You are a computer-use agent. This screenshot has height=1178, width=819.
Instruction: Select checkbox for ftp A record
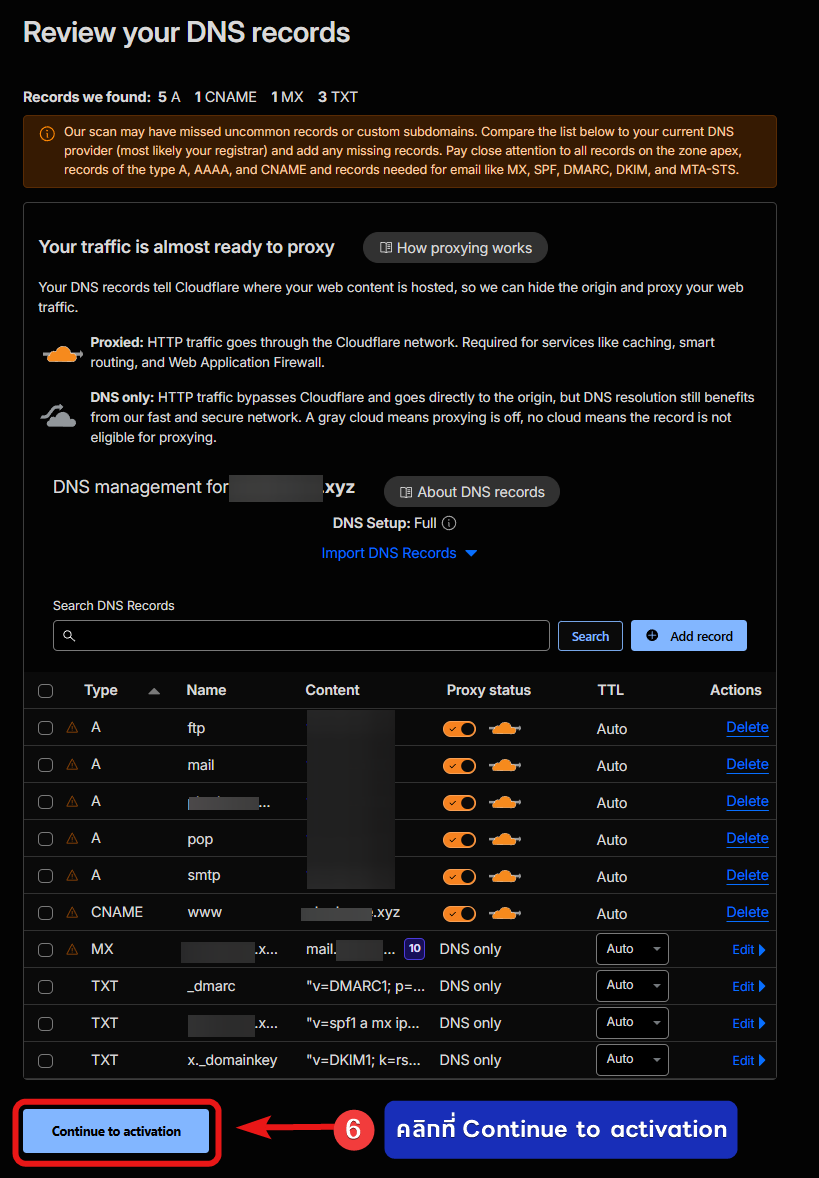[46, 728]
